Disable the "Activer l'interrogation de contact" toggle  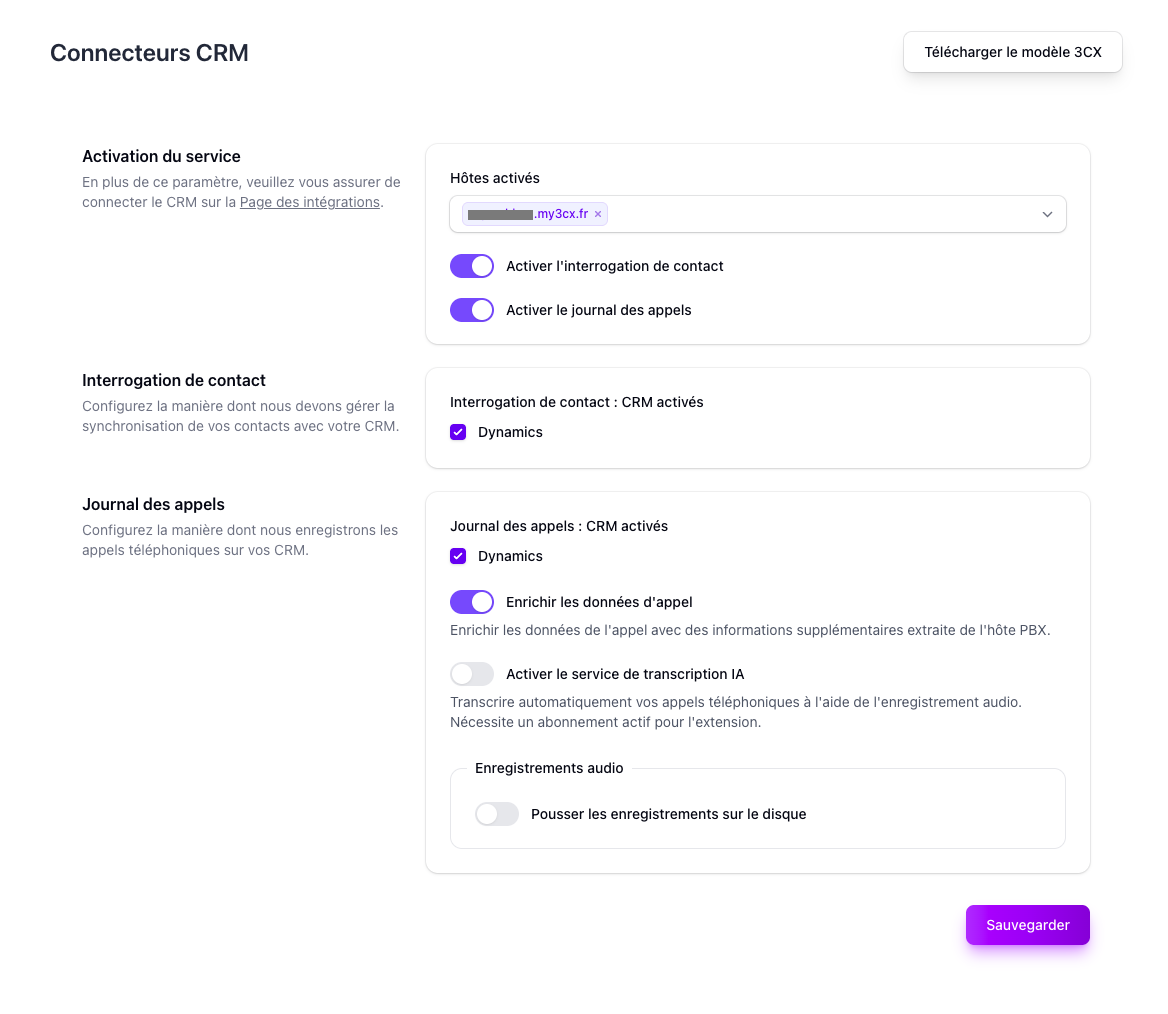[471, 266]
